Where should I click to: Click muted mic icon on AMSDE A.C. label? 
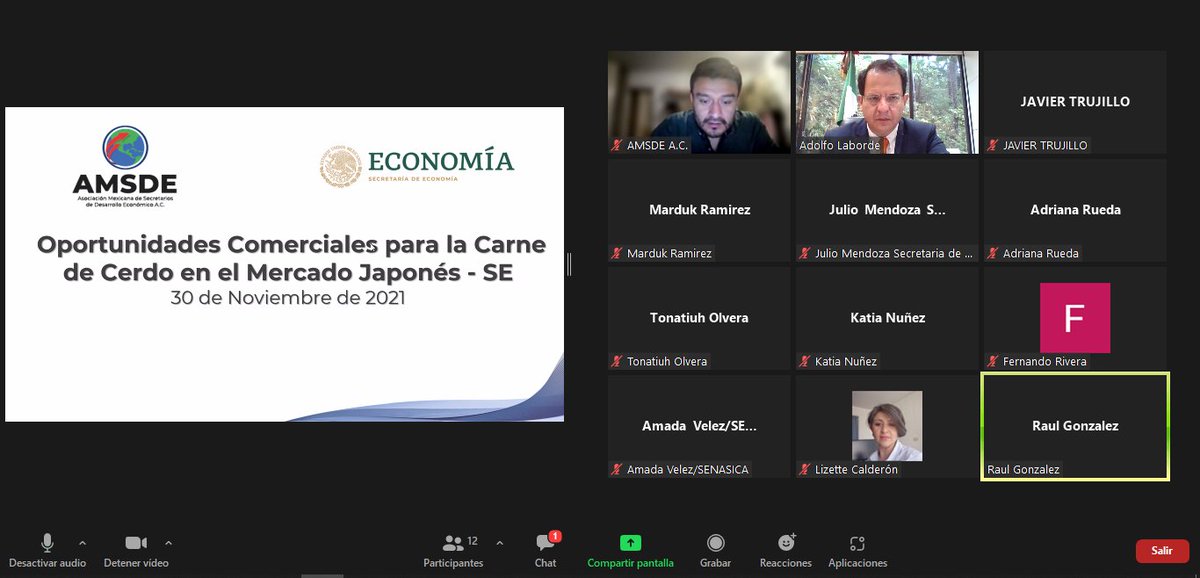(618, 145)
